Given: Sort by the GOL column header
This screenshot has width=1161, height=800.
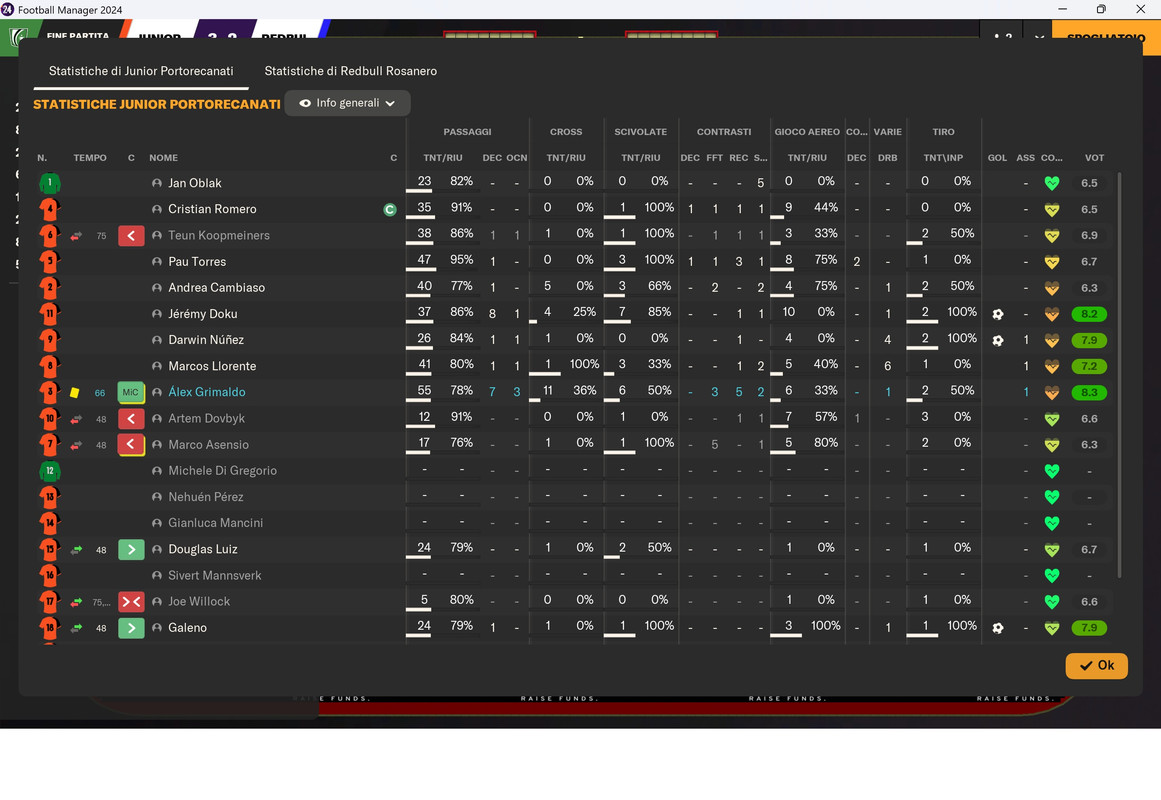Looking at the screenshot, I should tap(997, 158).
